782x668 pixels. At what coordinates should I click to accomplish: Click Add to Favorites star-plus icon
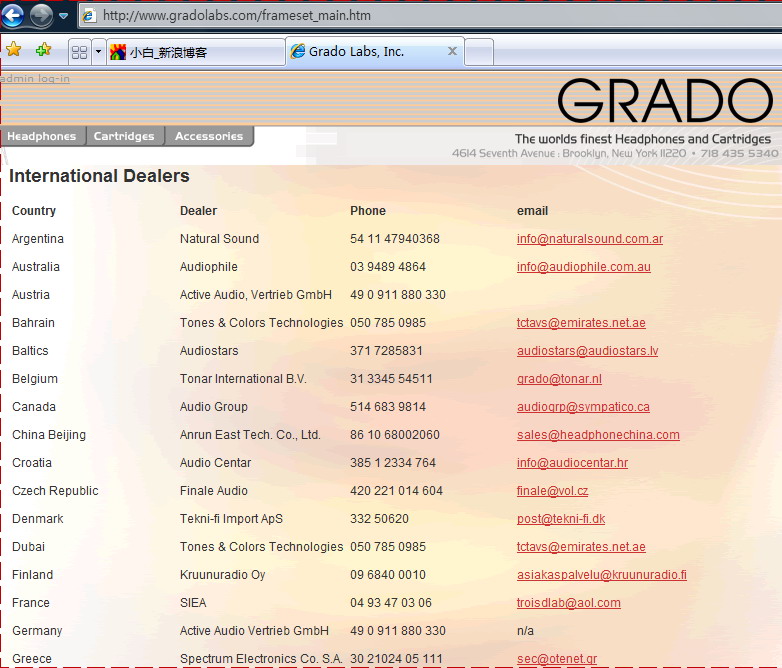[x=43, y=49]
